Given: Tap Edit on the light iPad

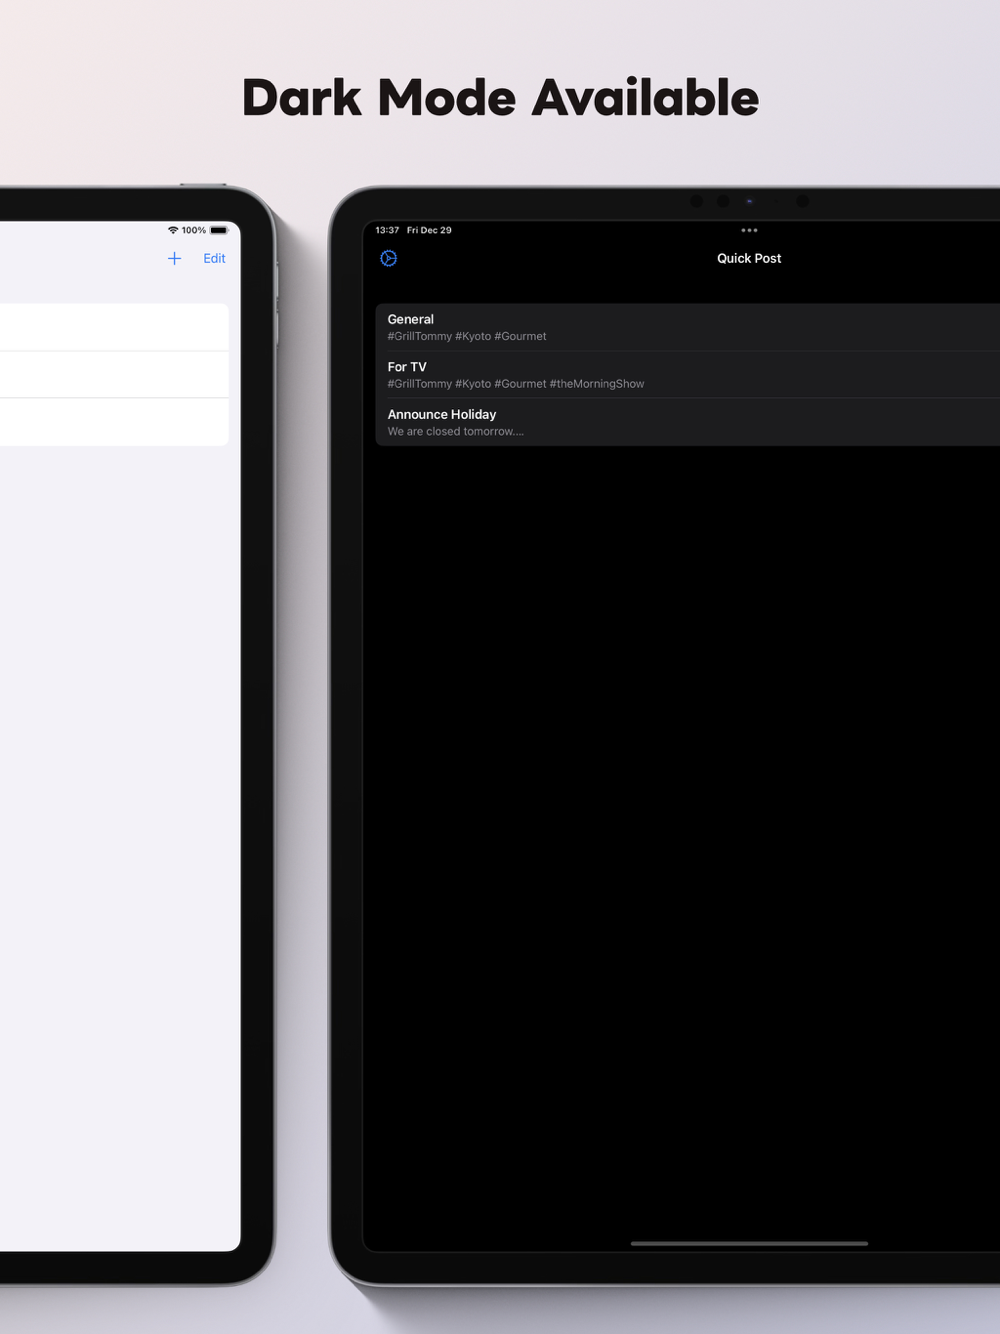Looking at the screenshot, I should click(x=214, y=258).
